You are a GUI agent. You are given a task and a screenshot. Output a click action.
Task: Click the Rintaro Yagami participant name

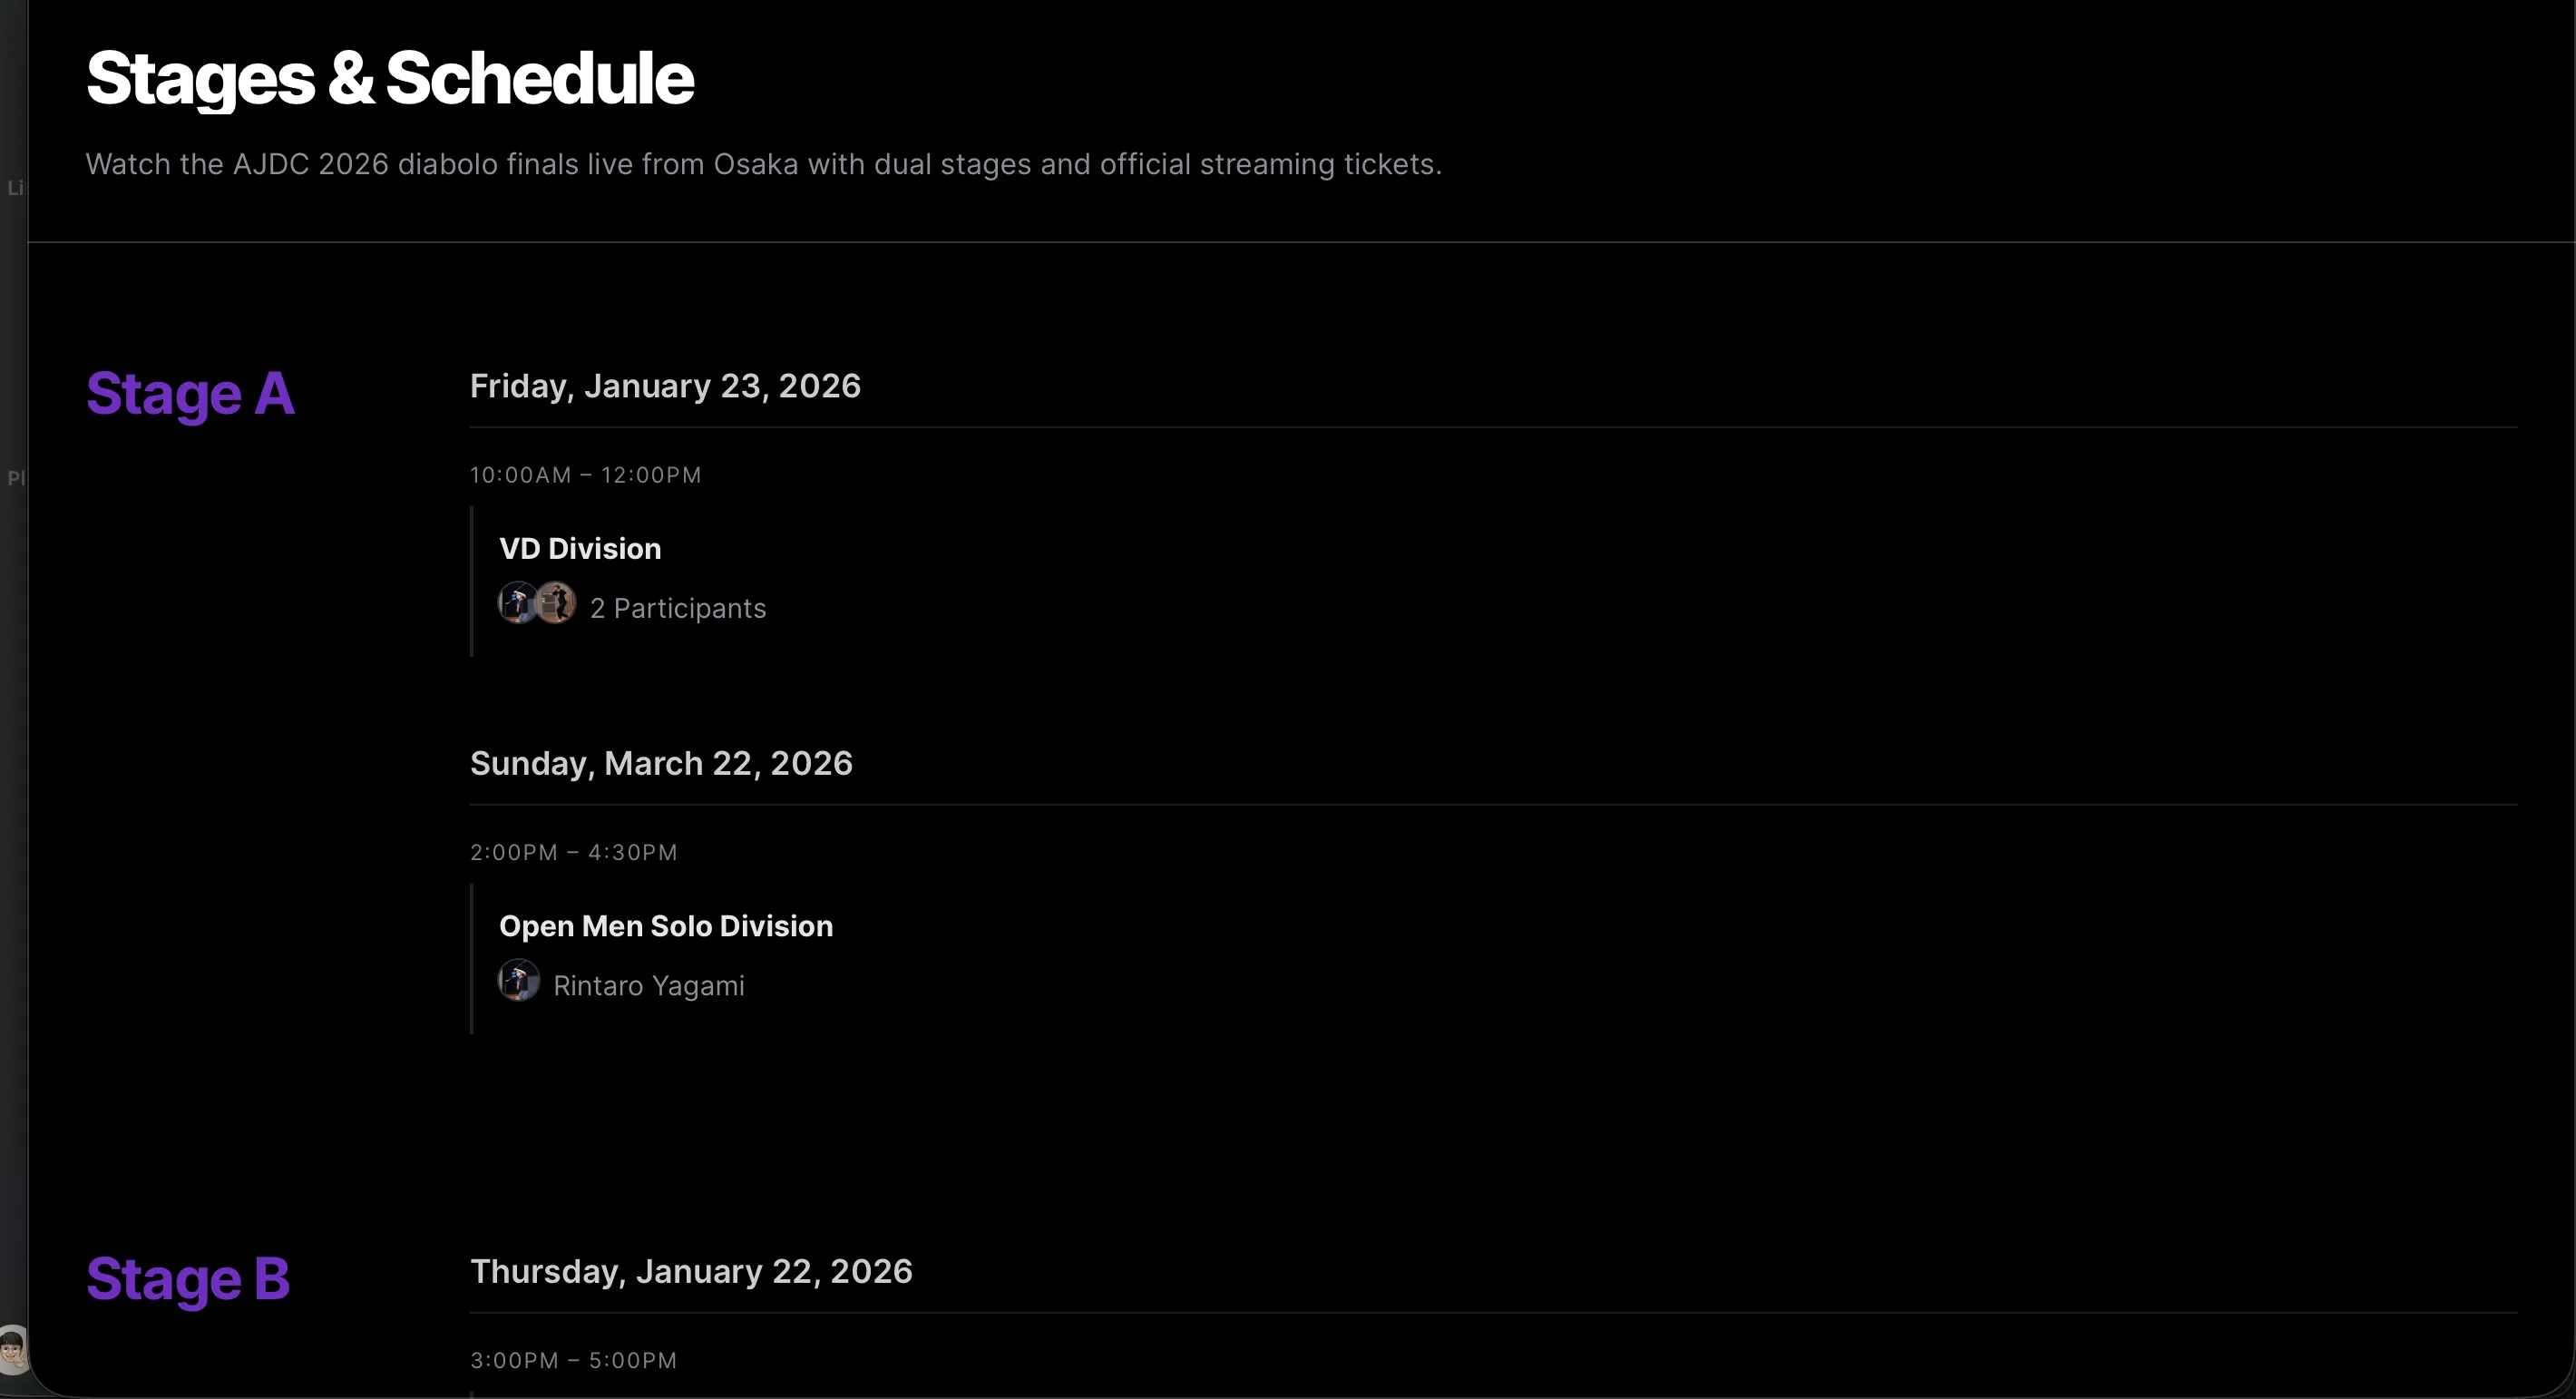[648, 986]
